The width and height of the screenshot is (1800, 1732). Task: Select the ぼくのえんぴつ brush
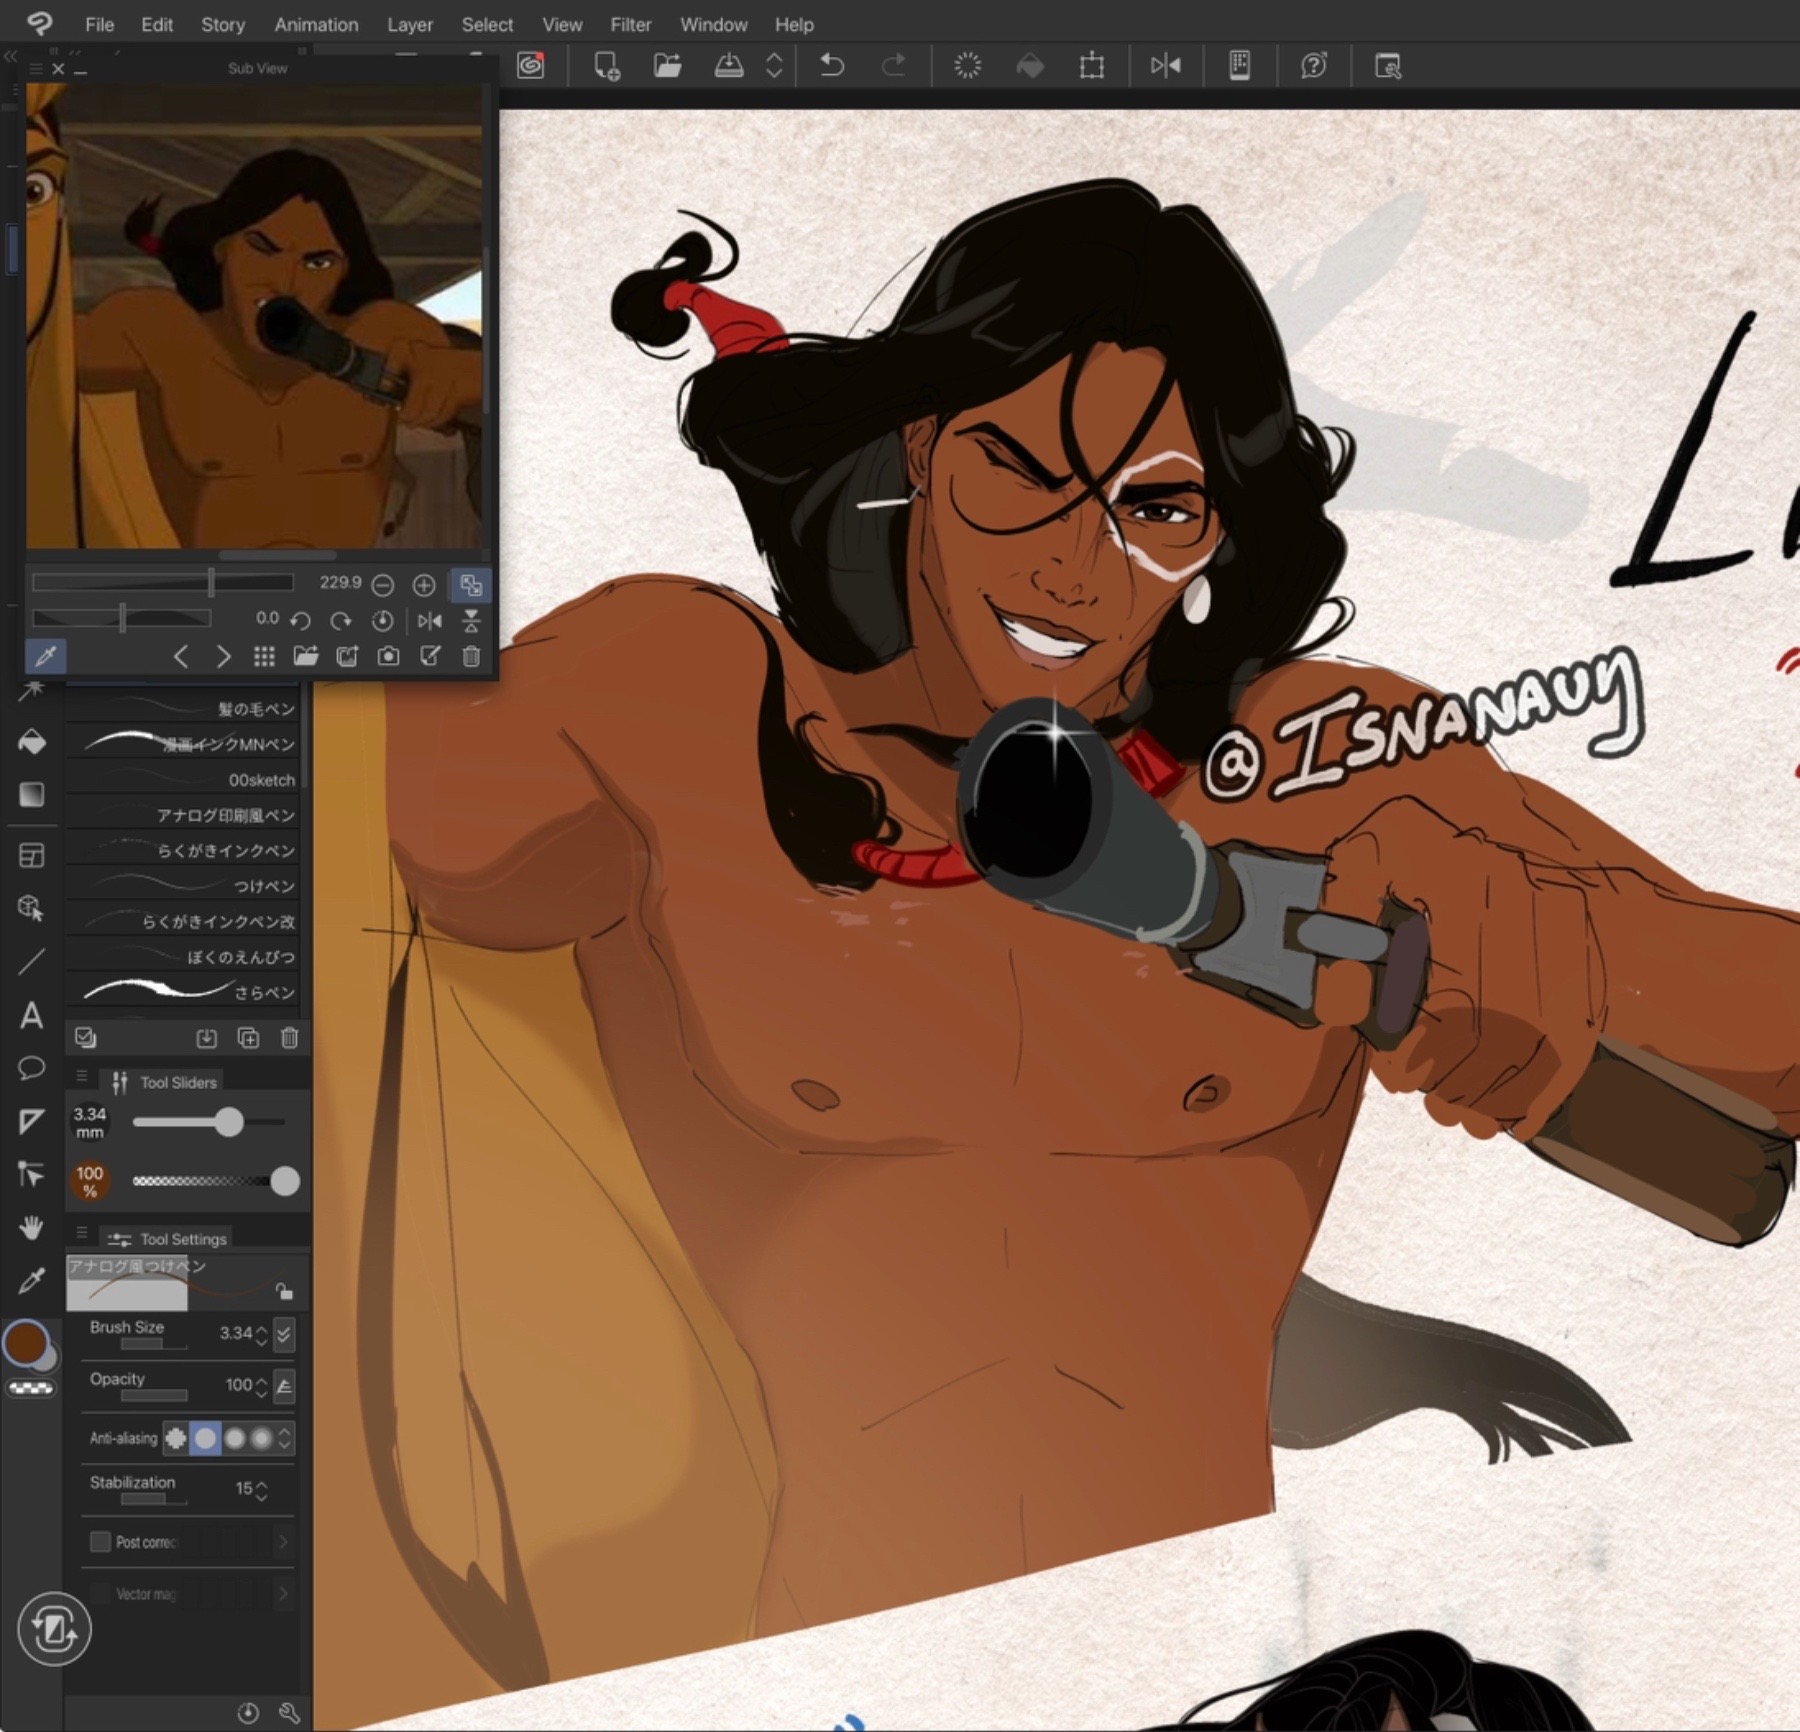pyautogui.click(x=183, y=957)
